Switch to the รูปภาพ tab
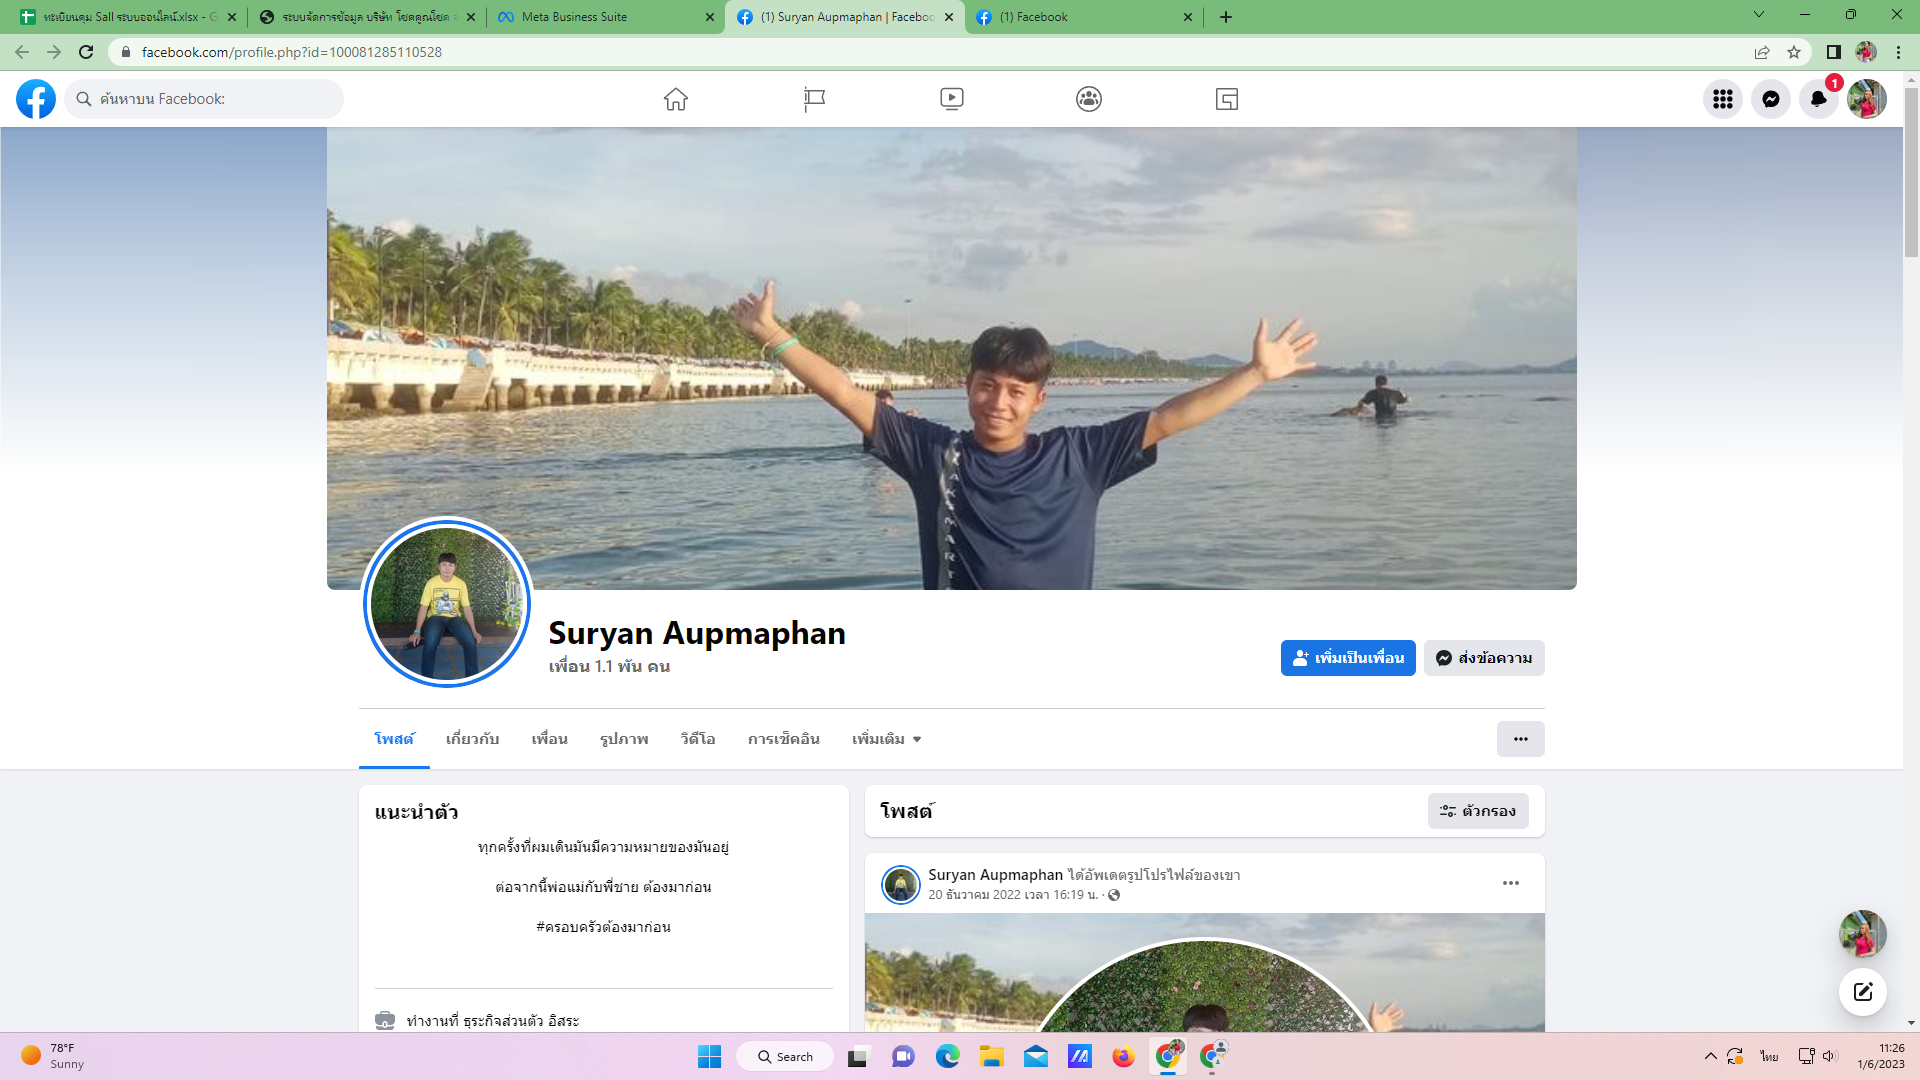1920x1080 pixels. (624, 739)
